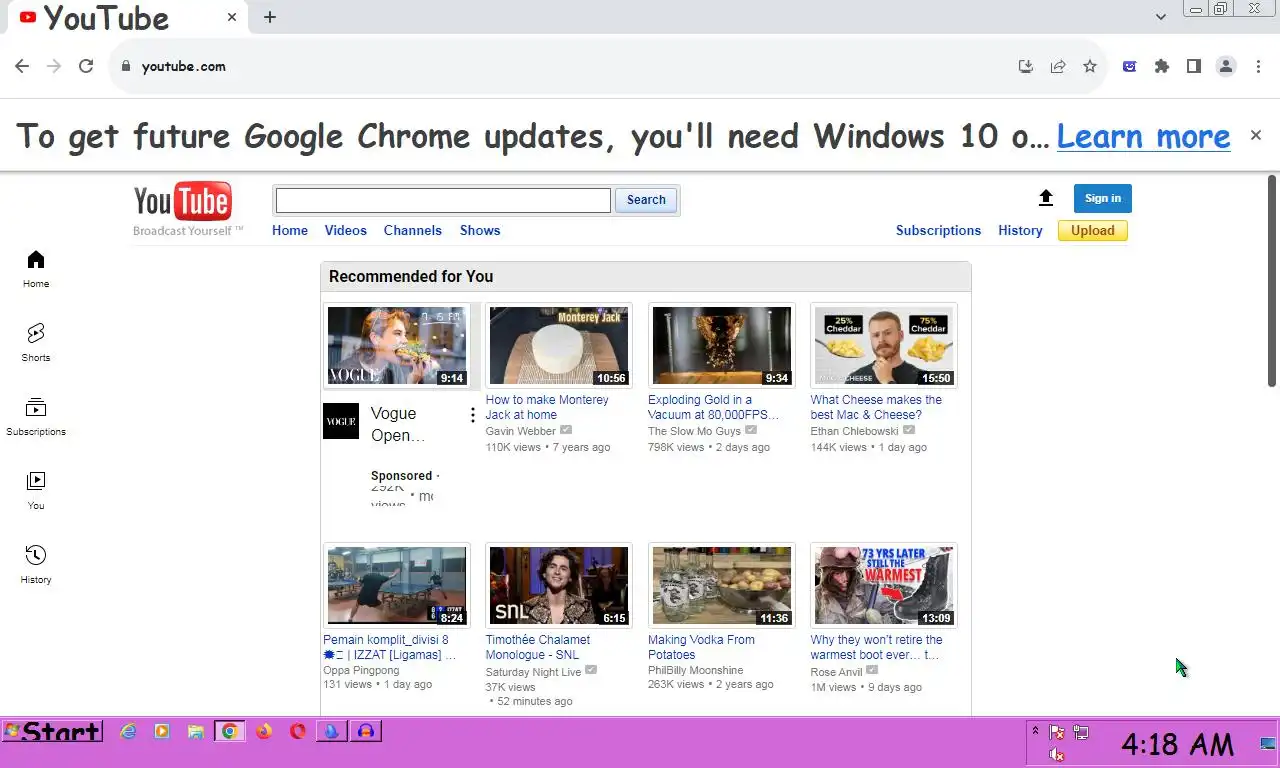Open the Videos menu item

346,230
